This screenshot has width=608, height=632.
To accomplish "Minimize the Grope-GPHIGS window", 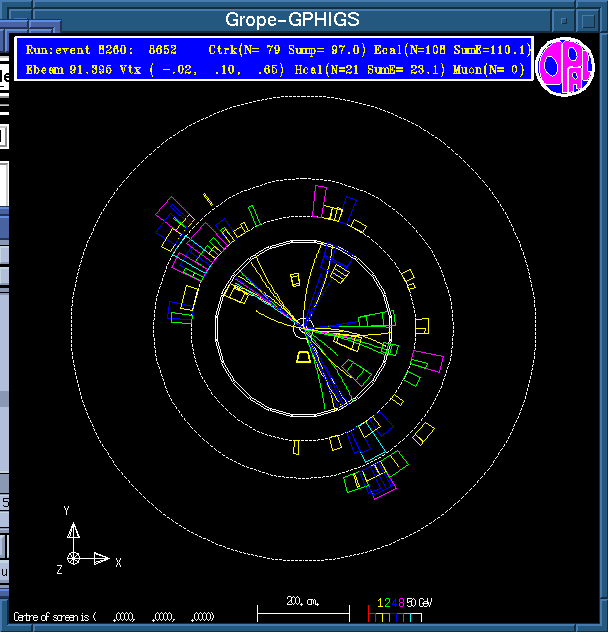I will (565, 20).
